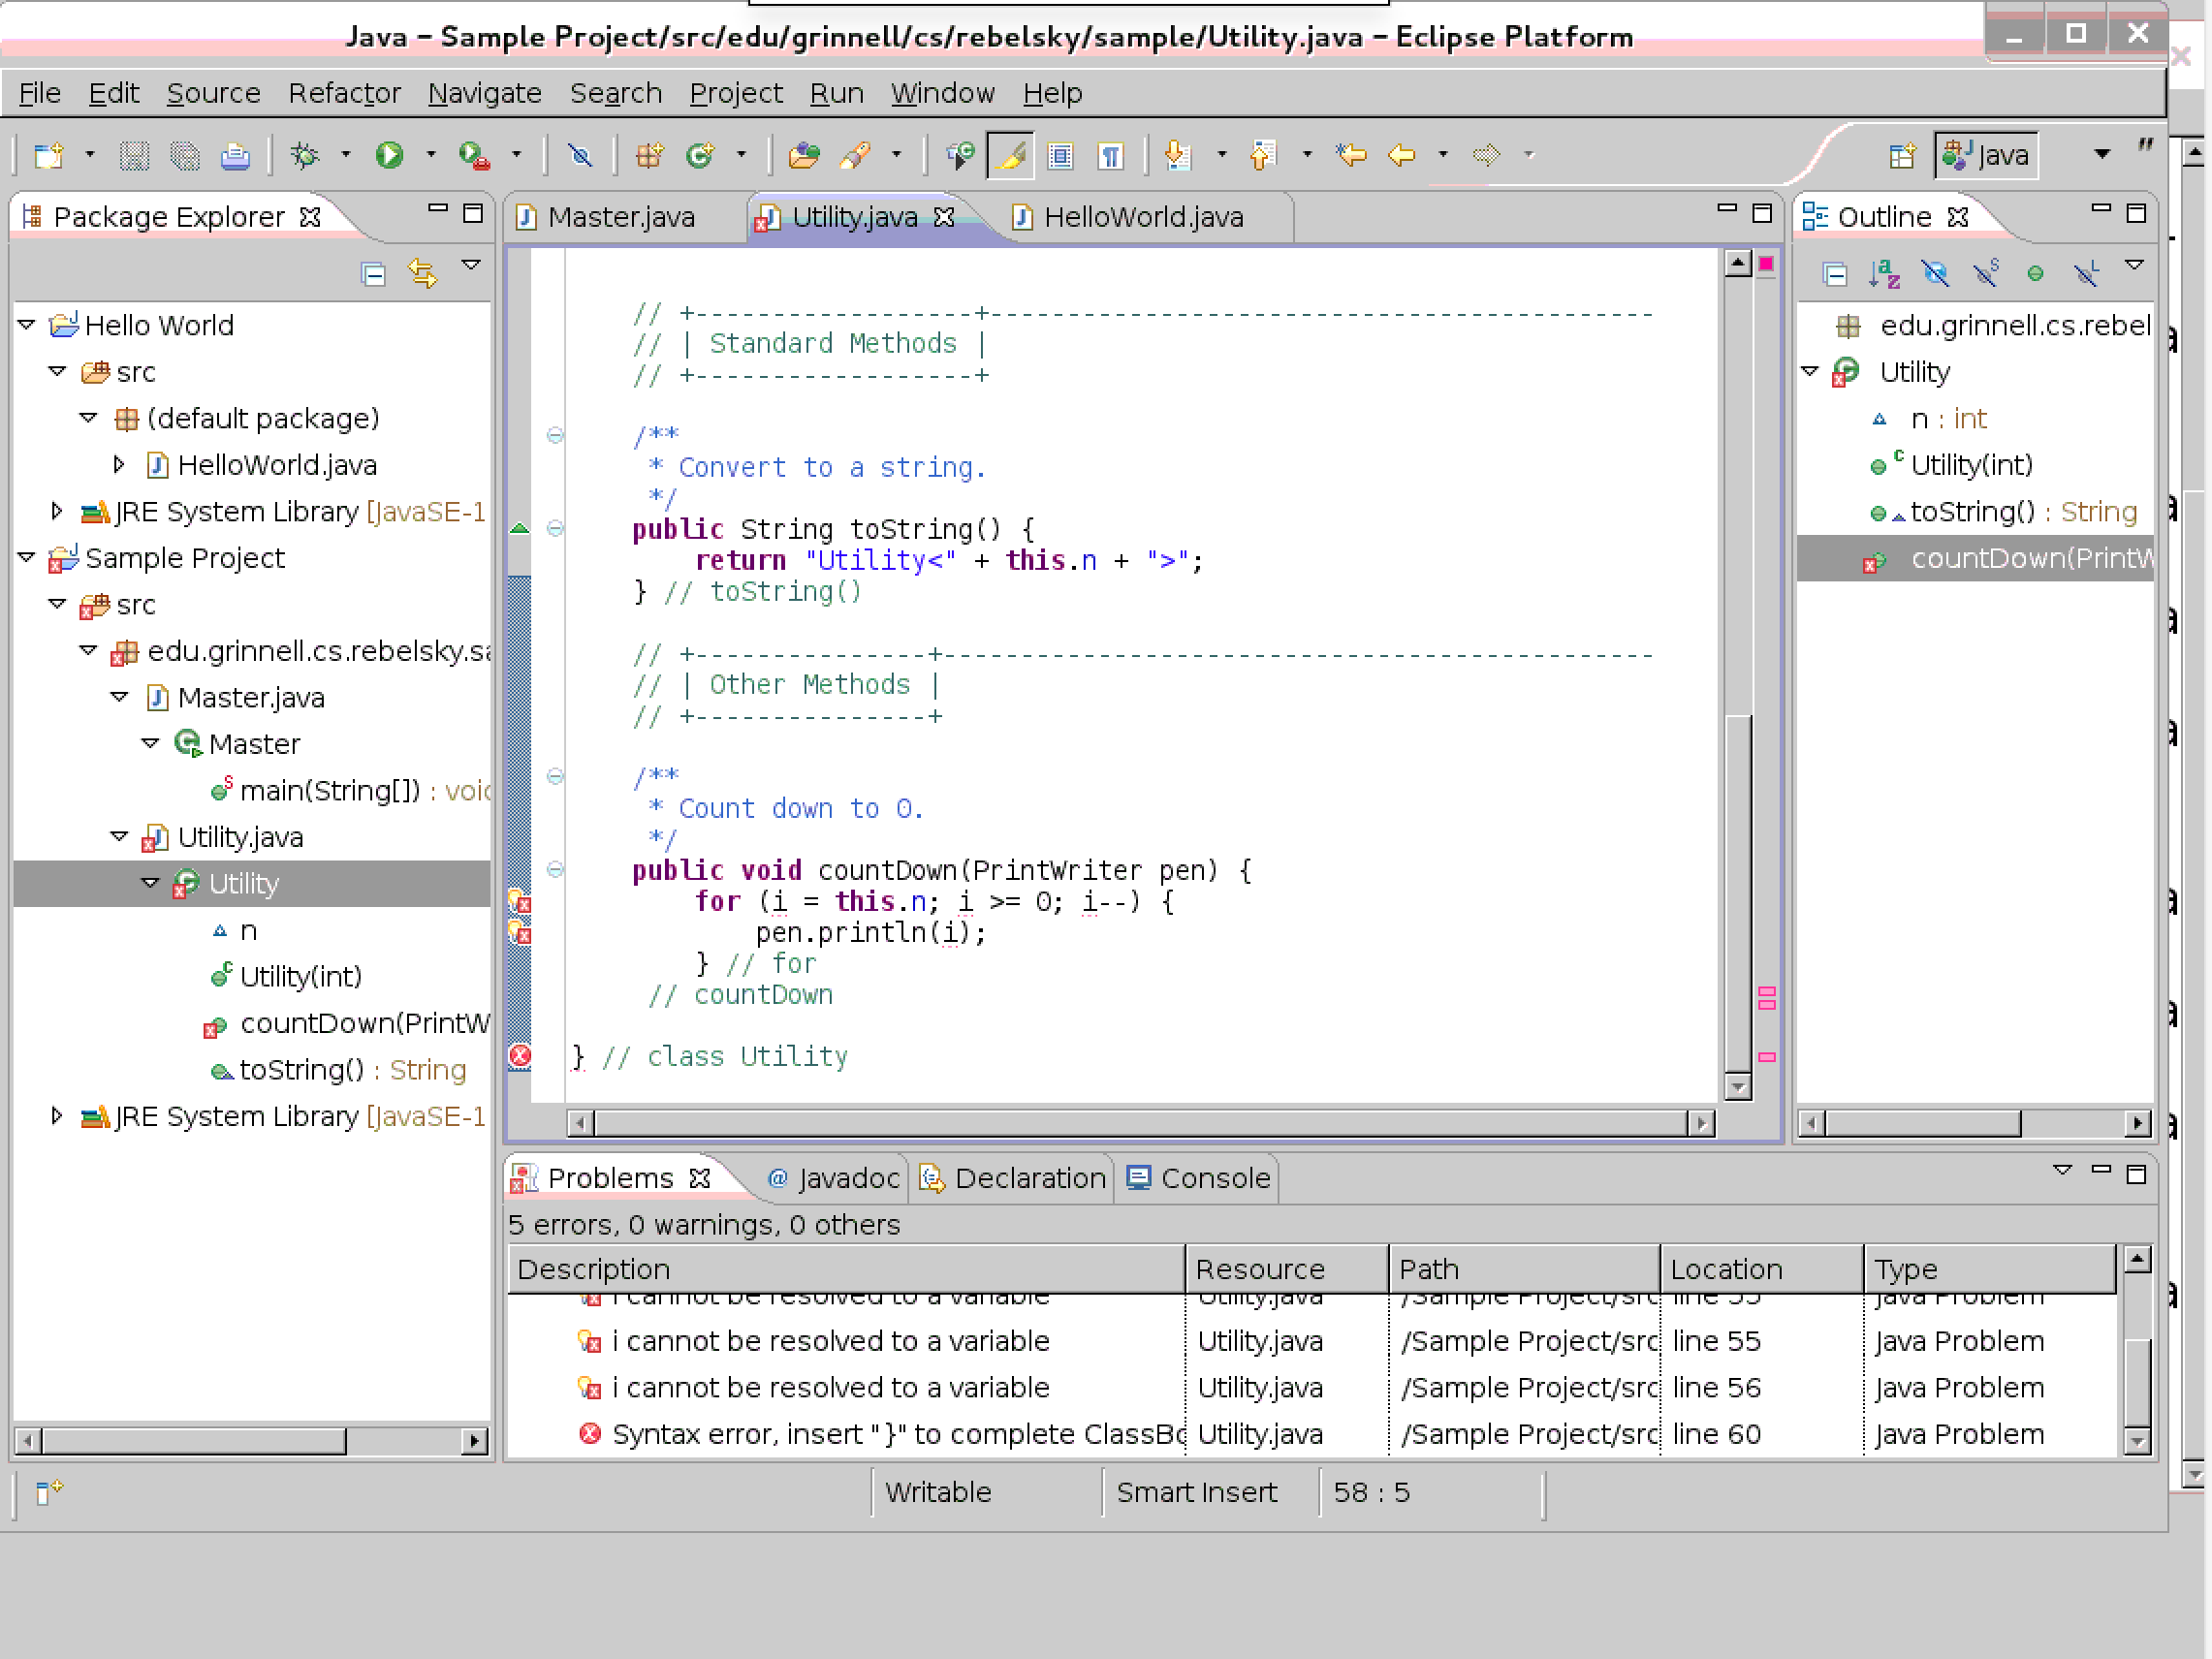Open the Problems view menu triangle
The height and width of the screenshot is (1659, 2212).
pyautogui.click(x=2062, y=1169)
